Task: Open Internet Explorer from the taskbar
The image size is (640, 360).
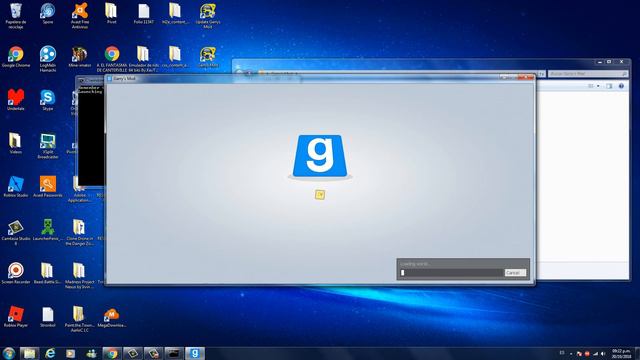Action: point(50,353)
